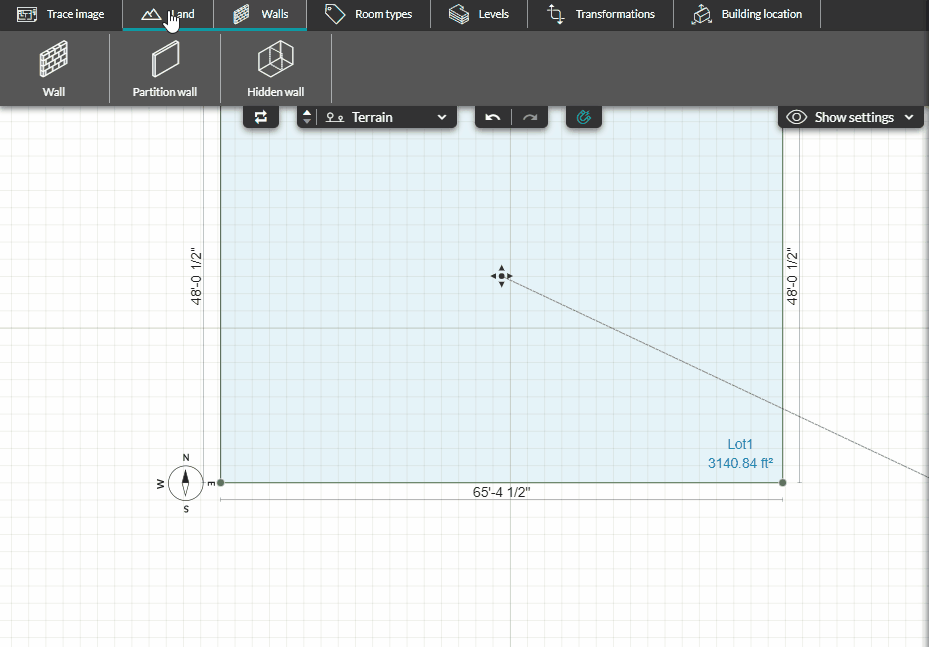Undo the last action
The width and height of the screenshot is (929, 647).
tap(492, 117)
